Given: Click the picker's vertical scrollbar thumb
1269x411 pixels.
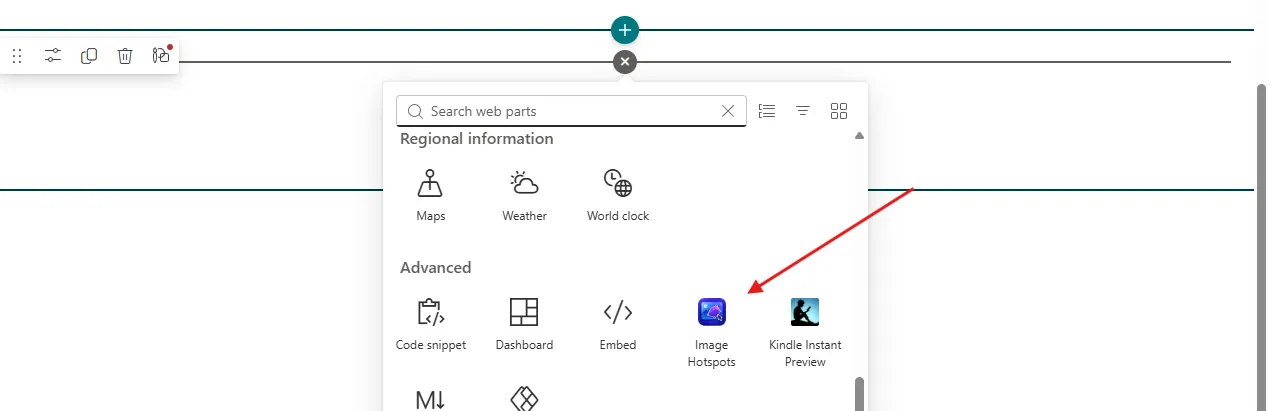Looking at the screenshot, I should click(x=859, y=393).
